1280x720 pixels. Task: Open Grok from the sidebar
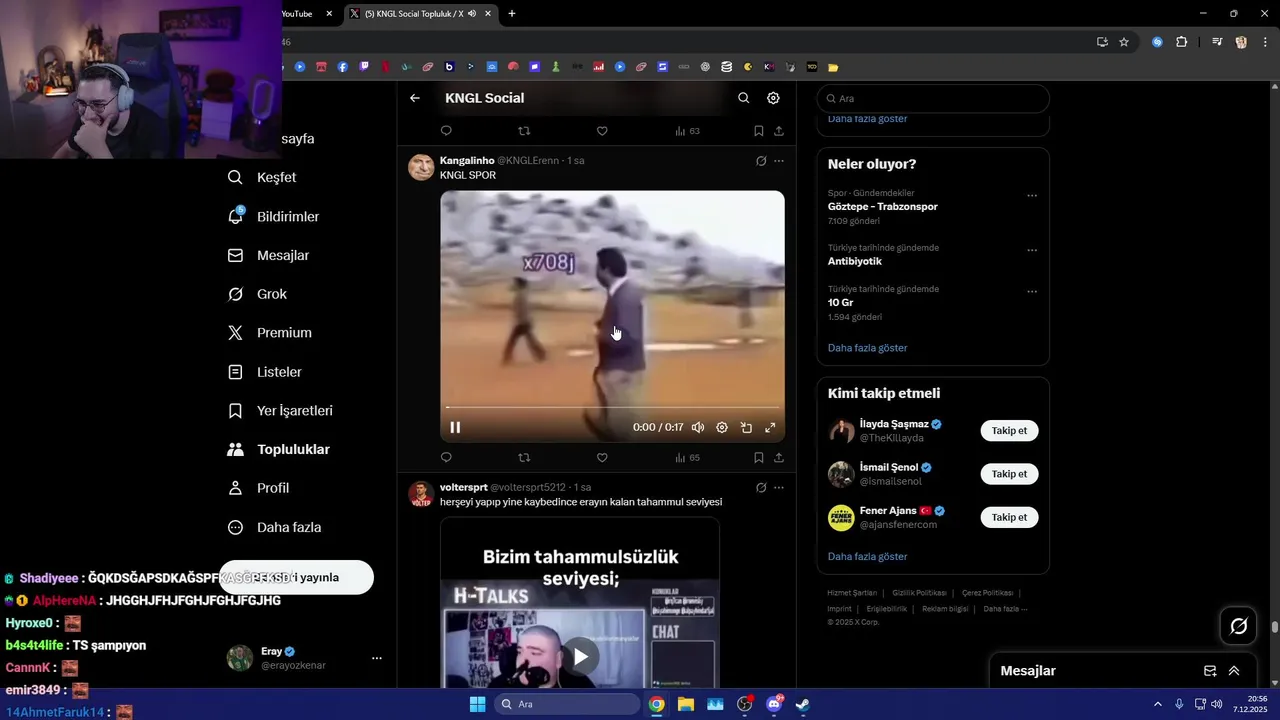pyautogui.click(x=258, y=294)
